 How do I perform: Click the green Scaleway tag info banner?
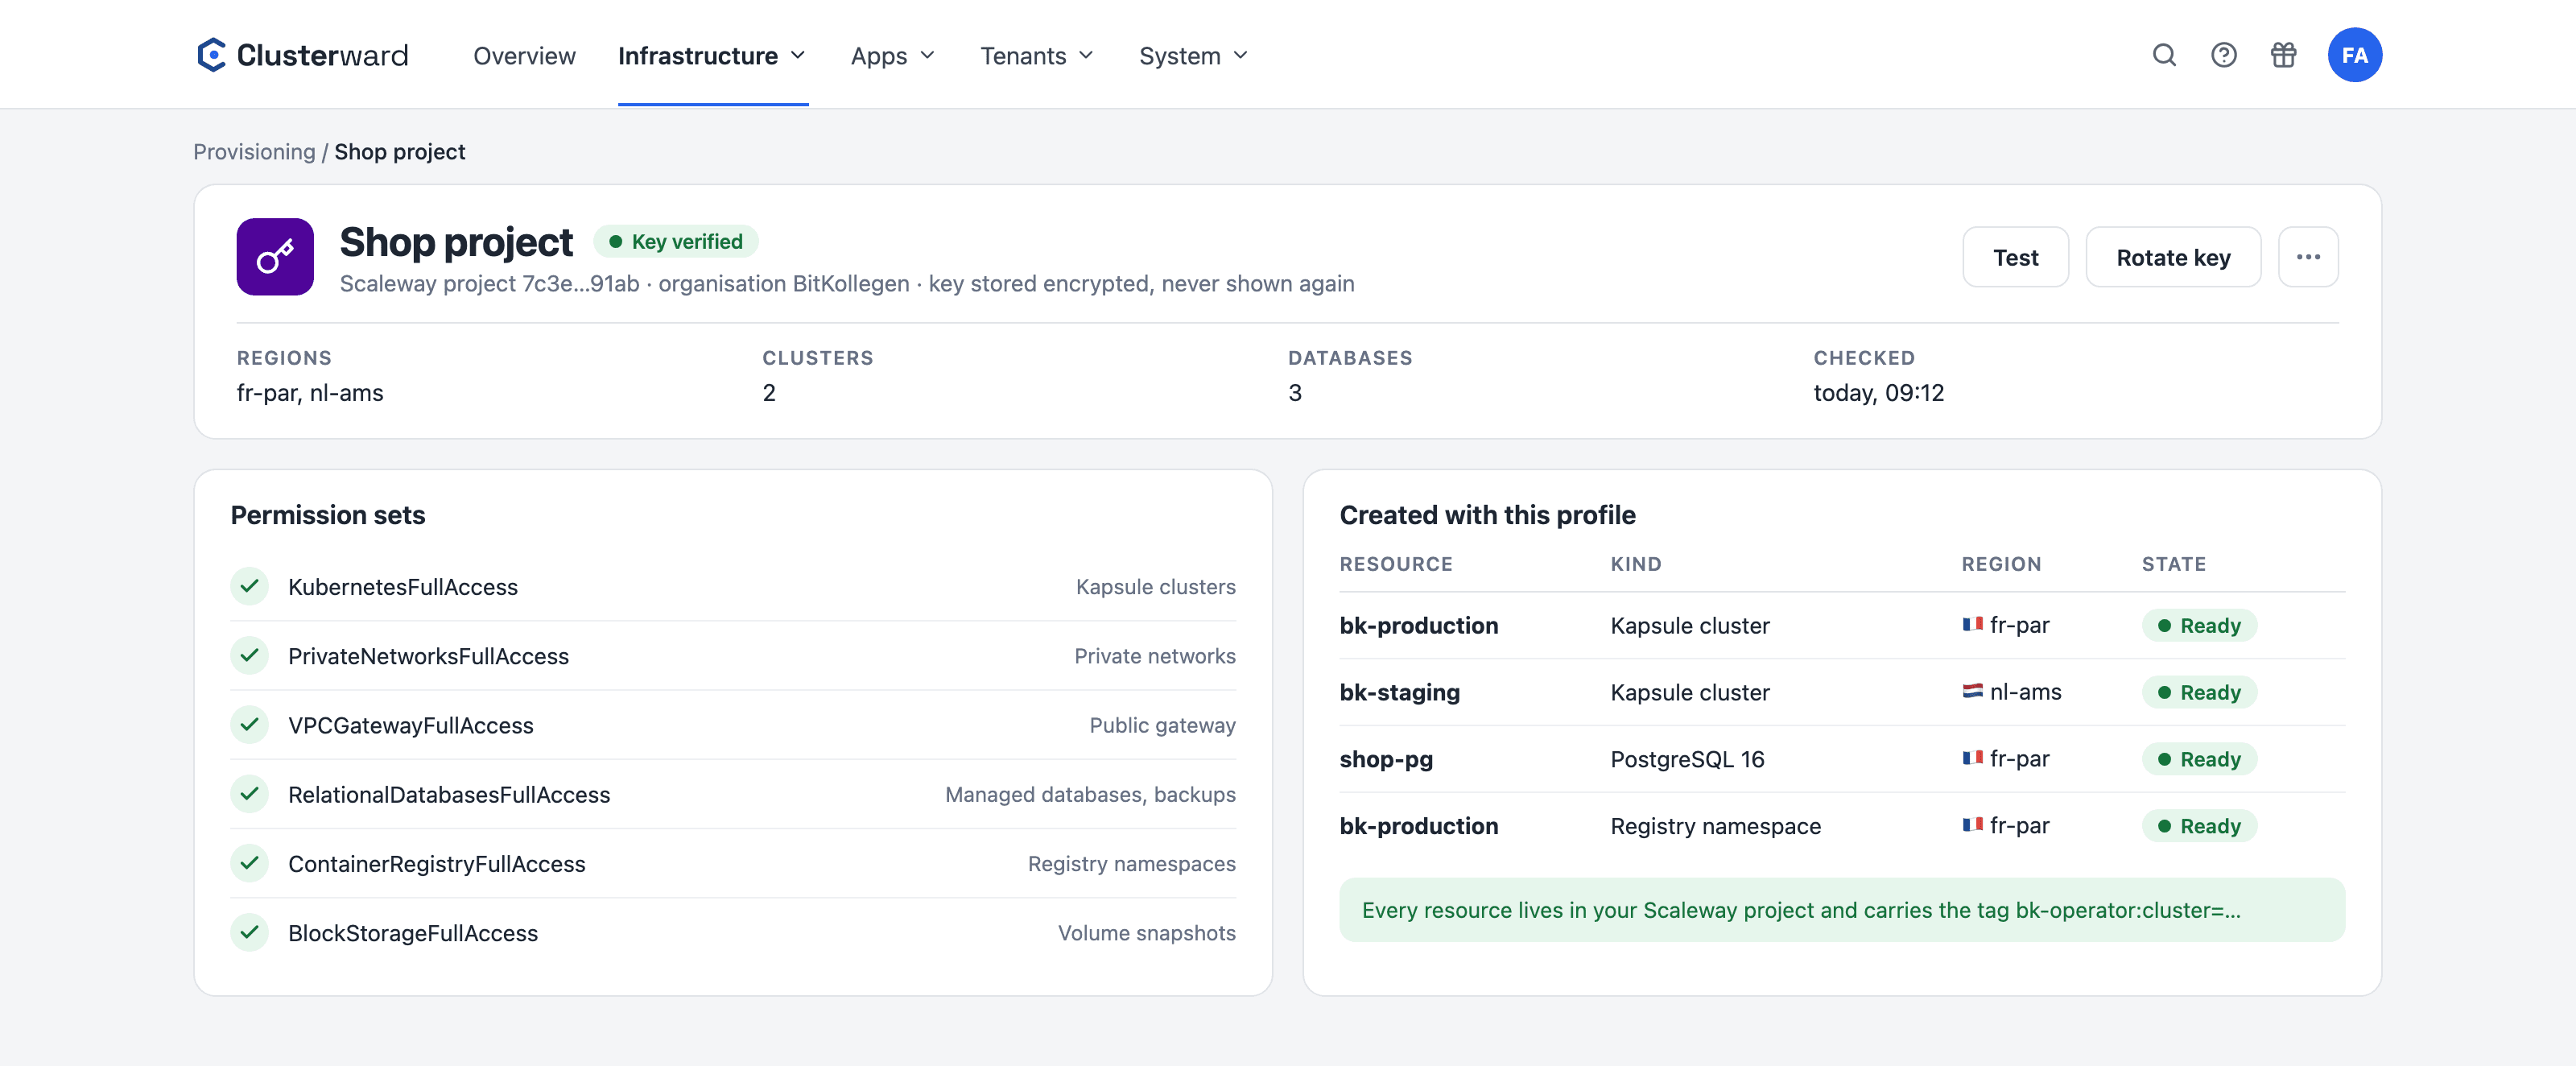coord(1842,910)
